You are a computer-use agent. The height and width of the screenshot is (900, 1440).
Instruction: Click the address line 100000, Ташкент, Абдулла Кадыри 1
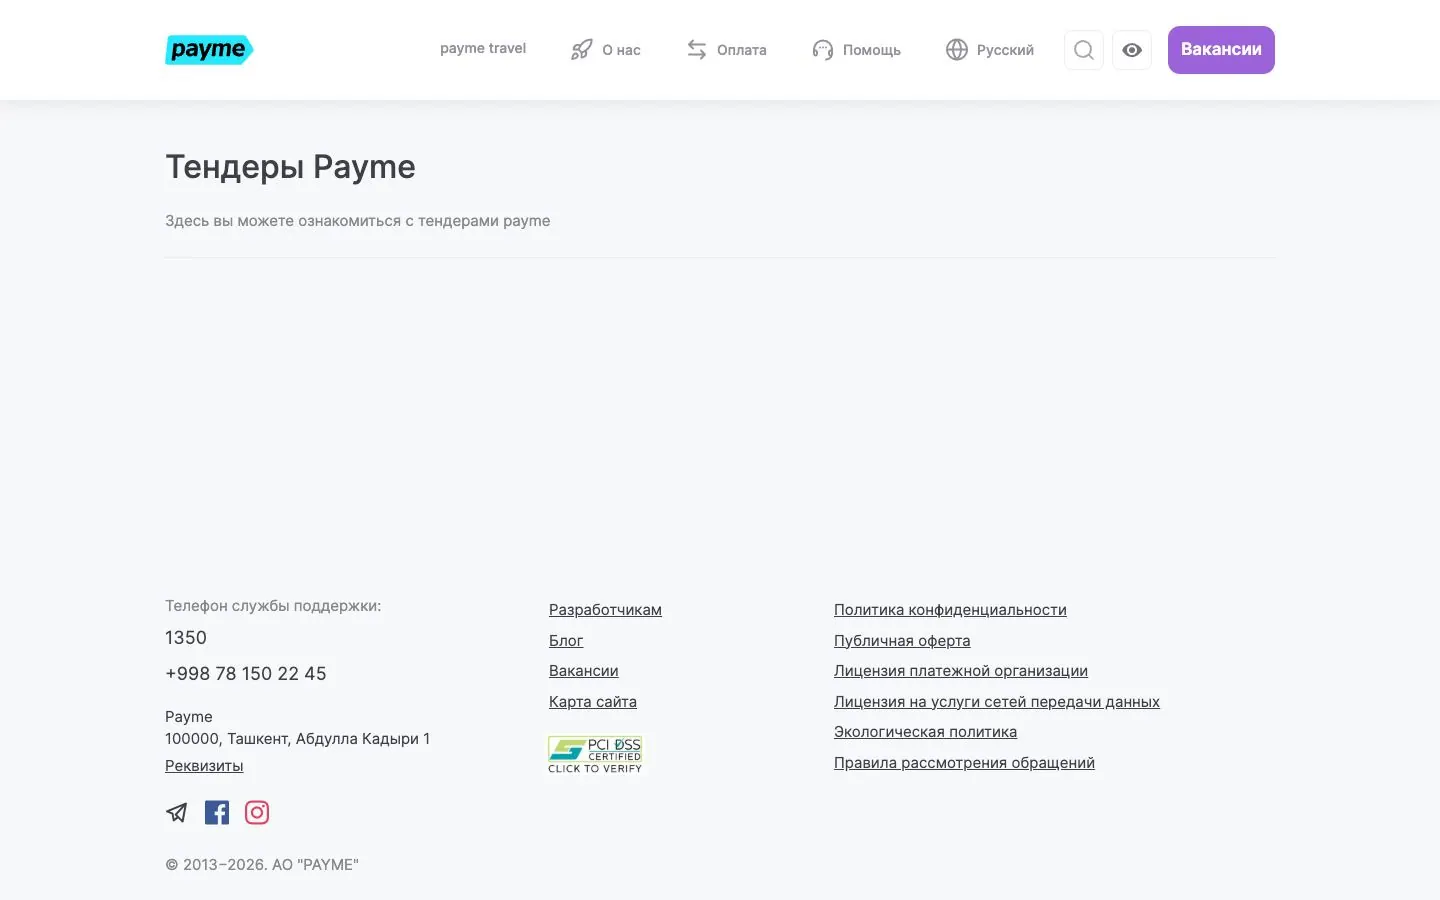[297, 739]
